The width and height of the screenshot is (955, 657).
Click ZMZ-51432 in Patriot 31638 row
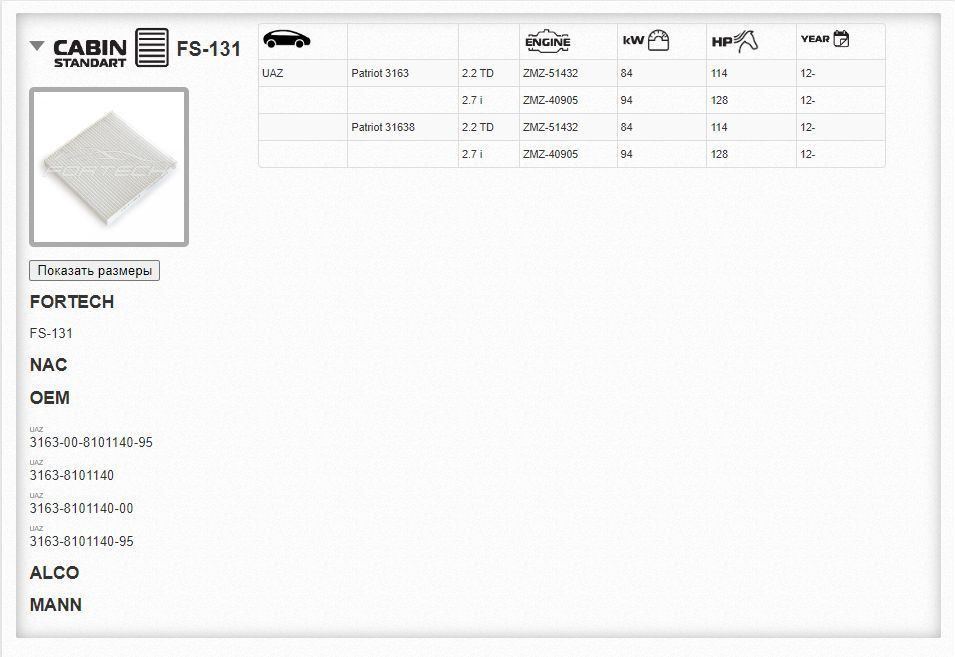point(551,127)
